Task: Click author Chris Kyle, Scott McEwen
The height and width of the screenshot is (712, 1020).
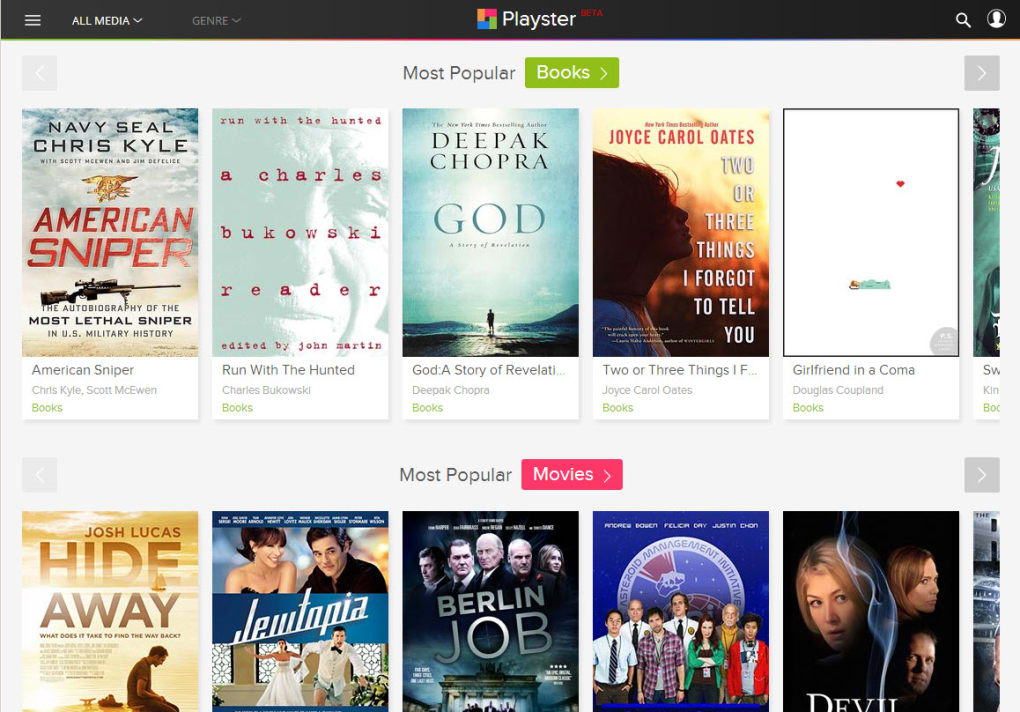Action: (x=94, y=390)
